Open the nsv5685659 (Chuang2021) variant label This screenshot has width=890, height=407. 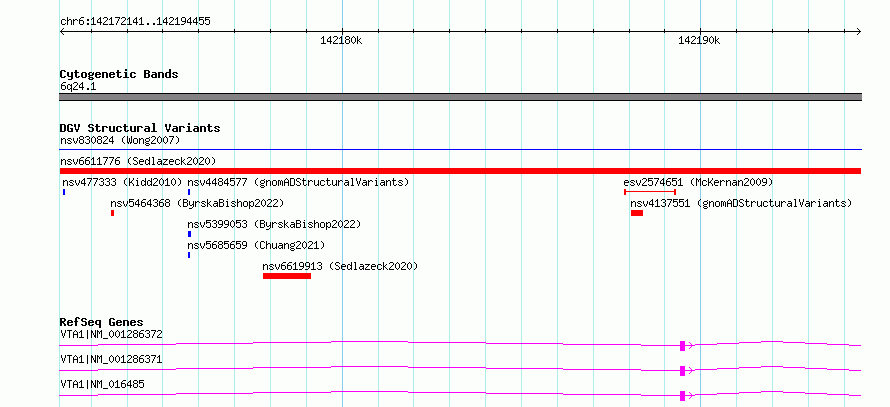click(x=257, y=245)
